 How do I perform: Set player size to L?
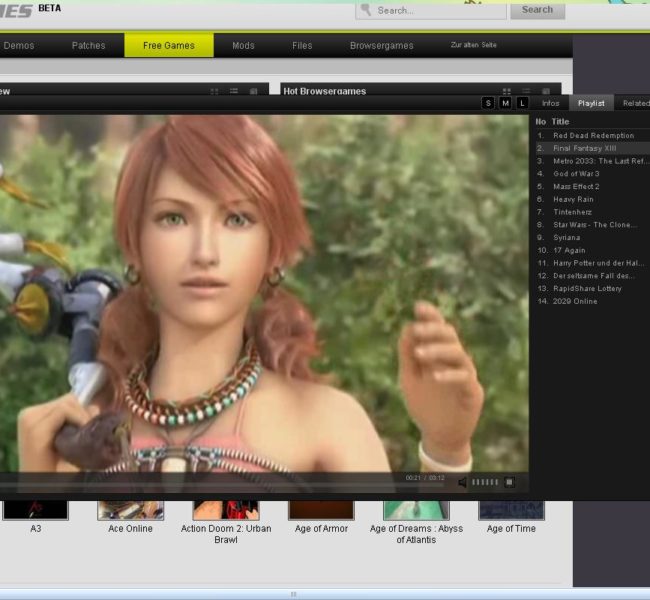(522, 103)
